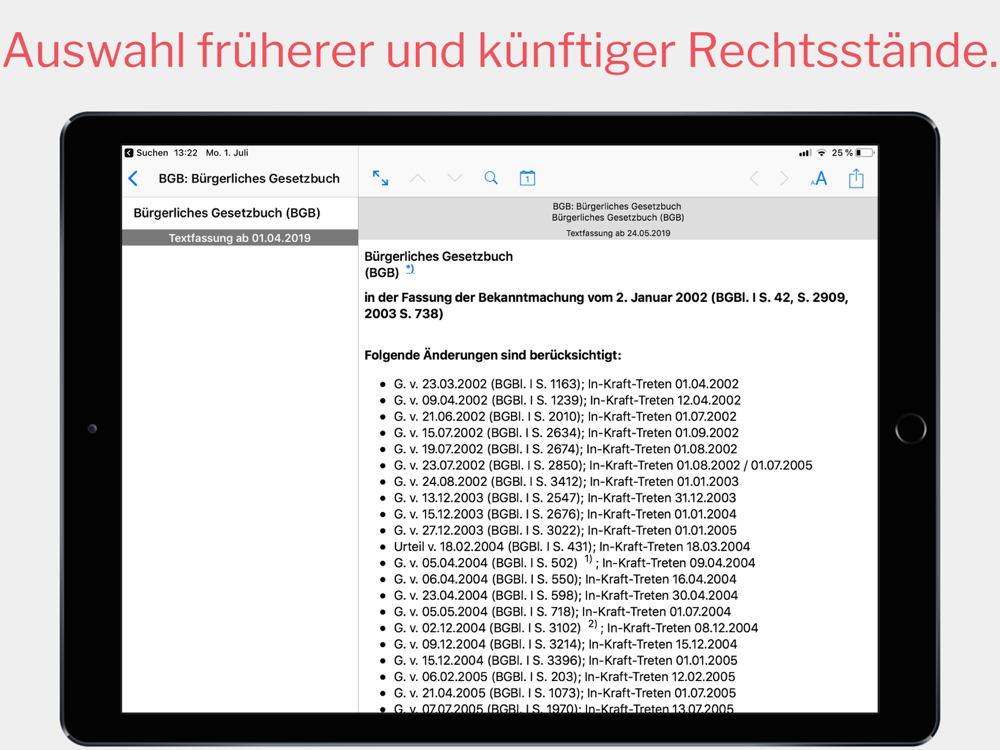Image resolution: width=1000 pixels, height=750 pixels.
Task: Click the entry G. v. 09.12.2004
Action: point(565,644)
